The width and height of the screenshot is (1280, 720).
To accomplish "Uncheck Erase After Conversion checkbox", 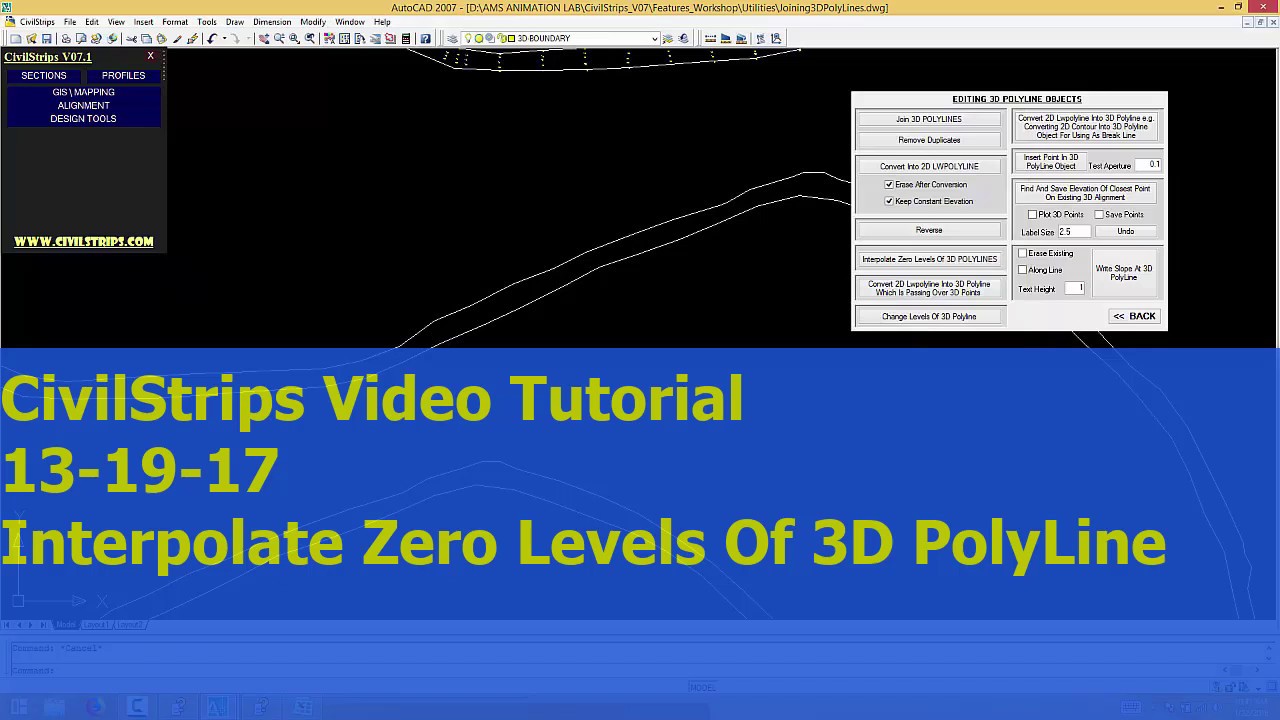I will pyautogui.click(x=889, y=185).
